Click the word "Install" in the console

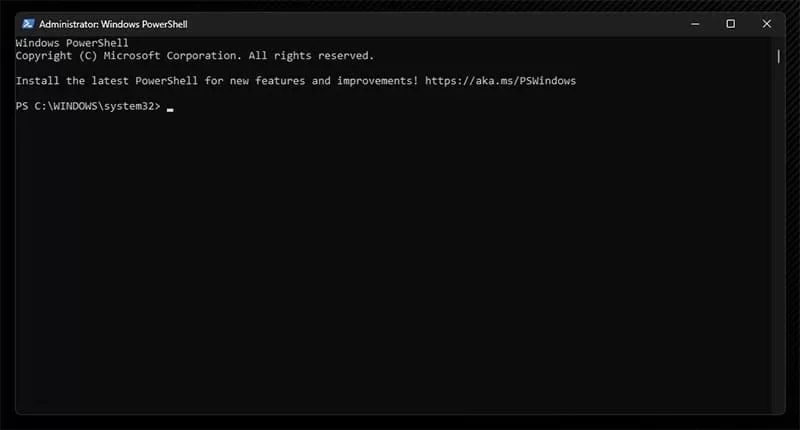(x=38, y=81)
